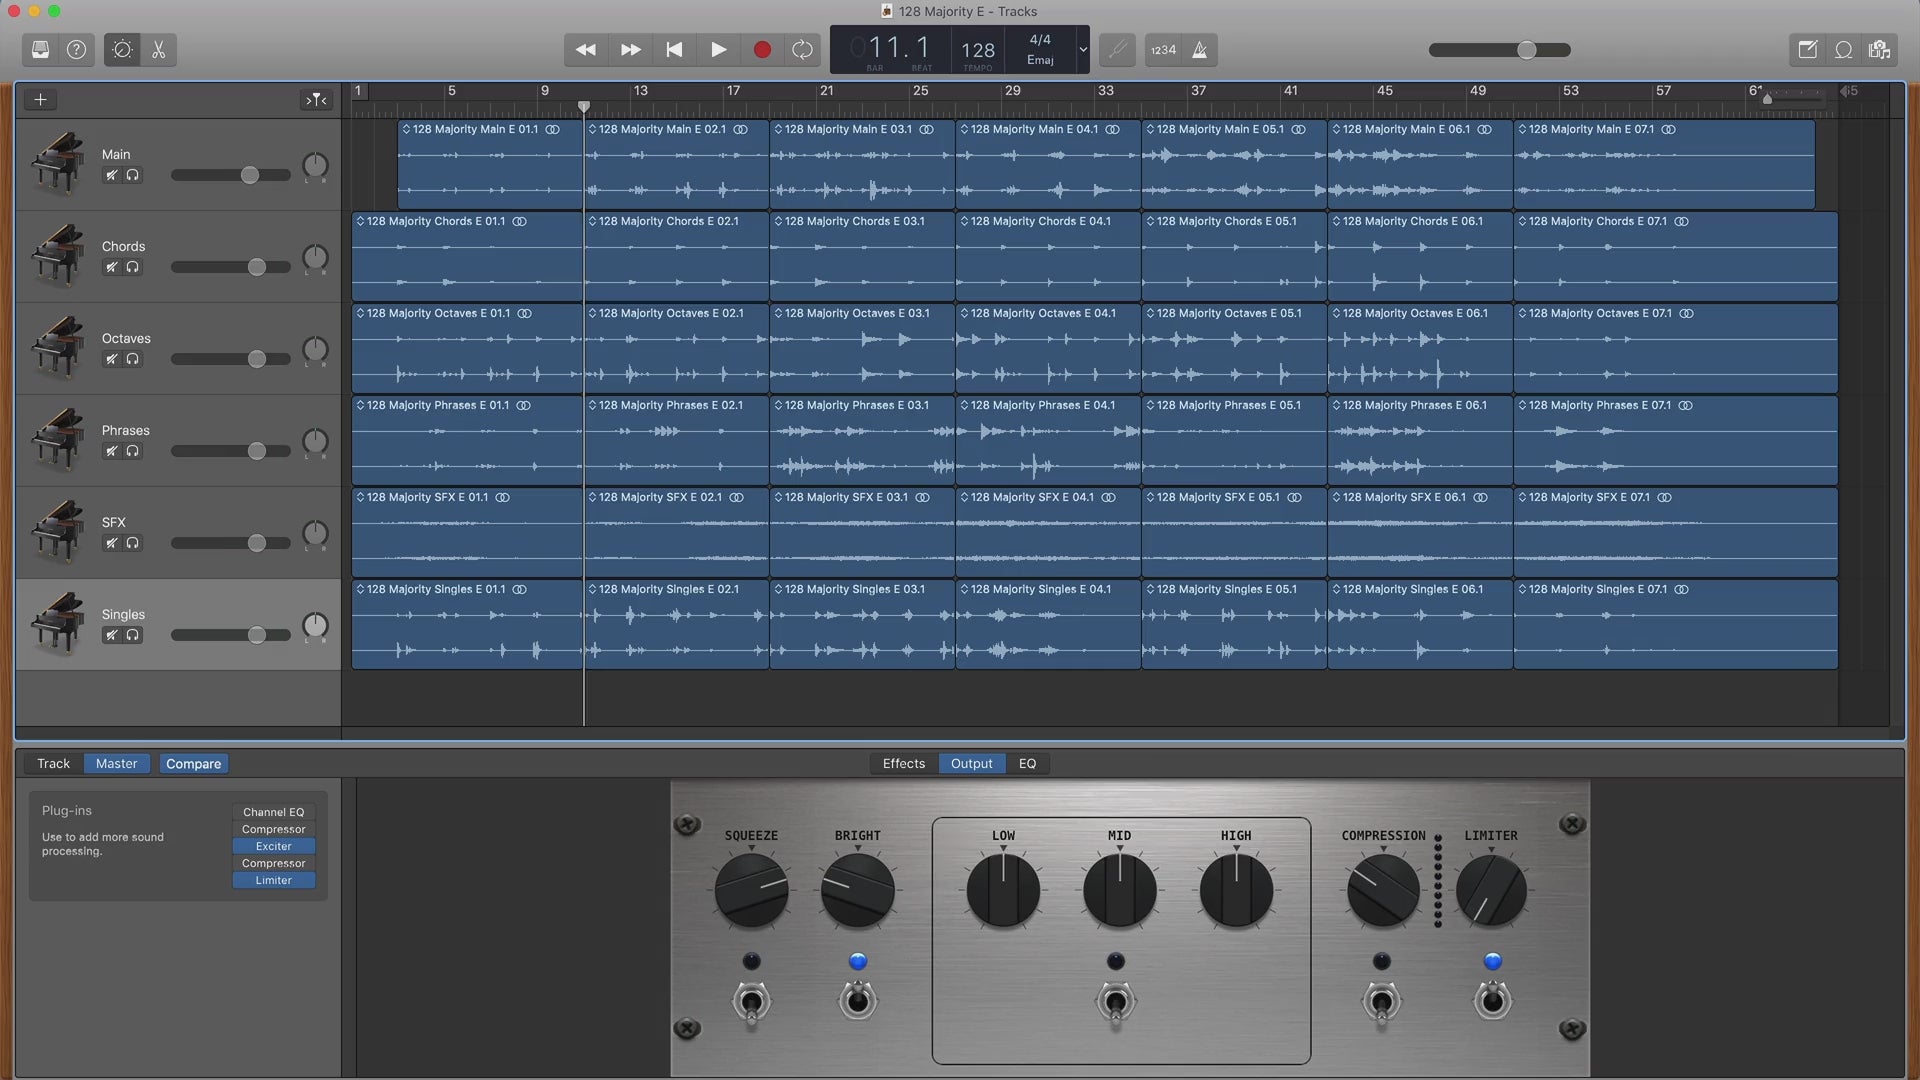
Task: Open the Loop Browser icon
Action: (1843, 49)
